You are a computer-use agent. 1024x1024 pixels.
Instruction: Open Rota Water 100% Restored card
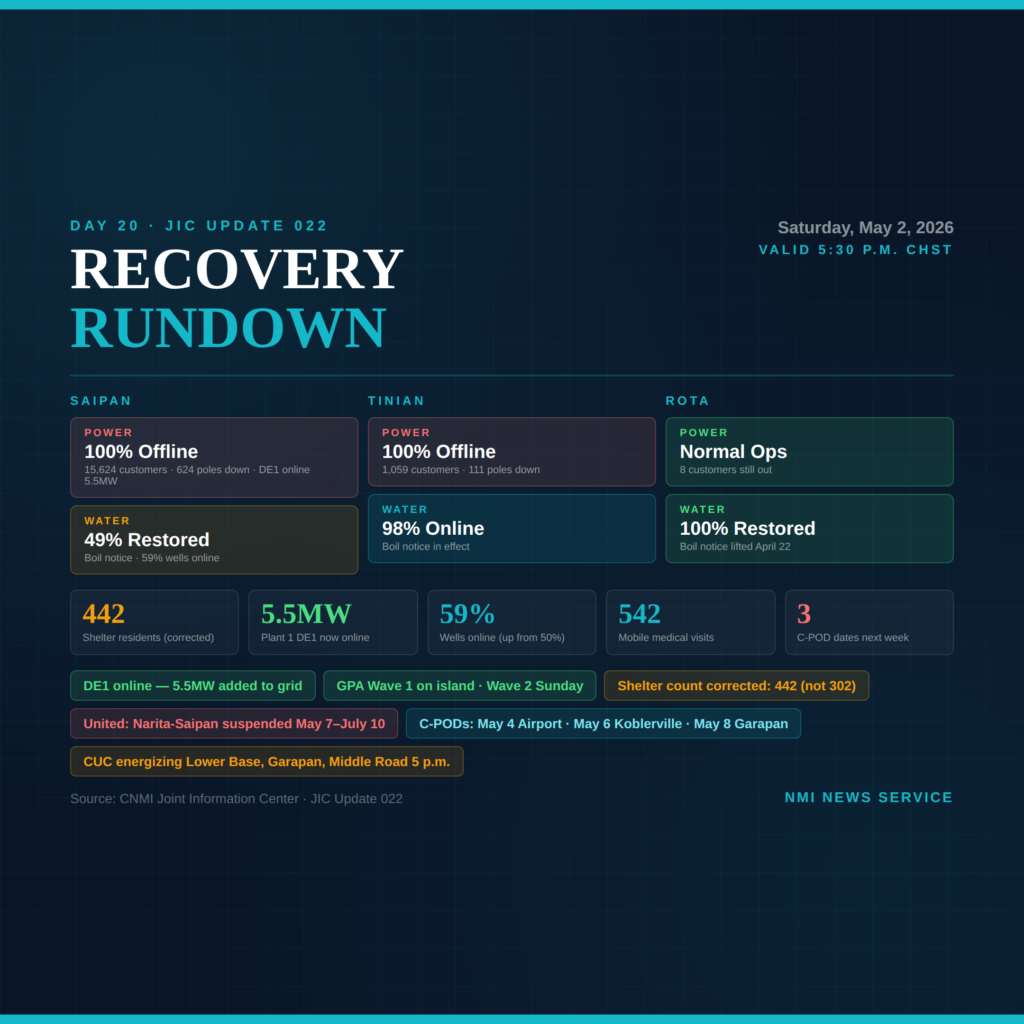click(809, 528)
